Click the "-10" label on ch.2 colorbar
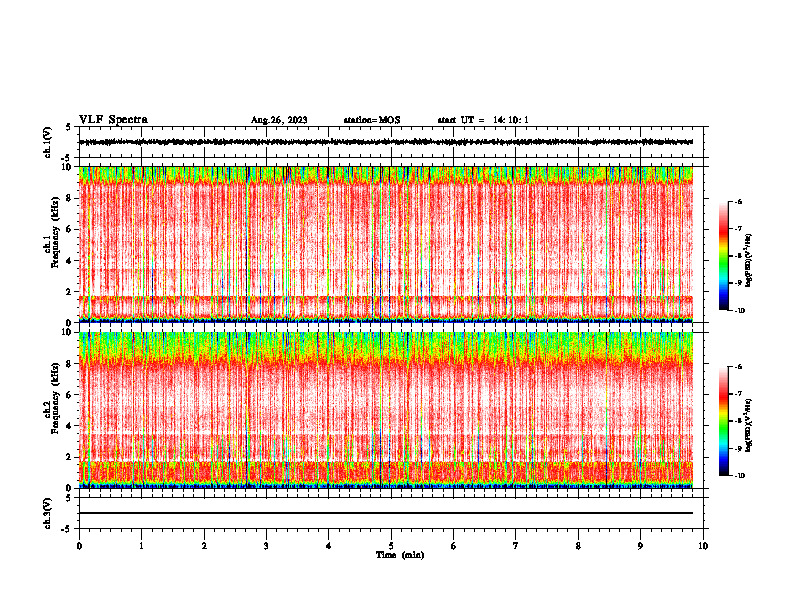The height and width of the screenshot is (612, 792). pos(740,476)
